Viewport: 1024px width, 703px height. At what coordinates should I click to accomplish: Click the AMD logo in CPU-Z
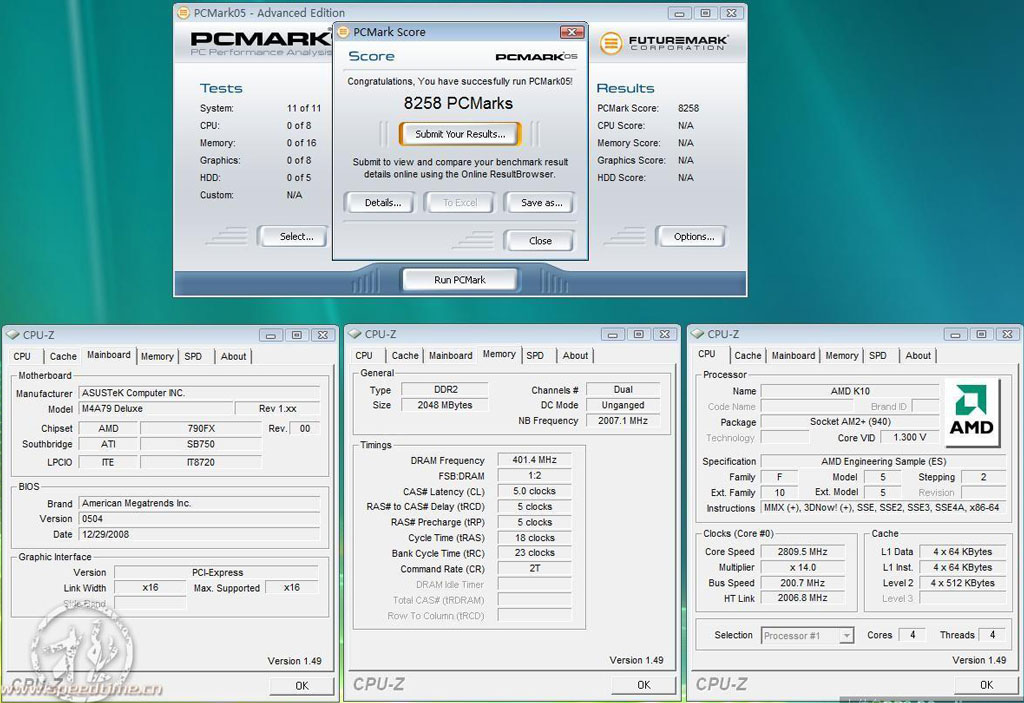pyautogui.click(x=971, y=410)
